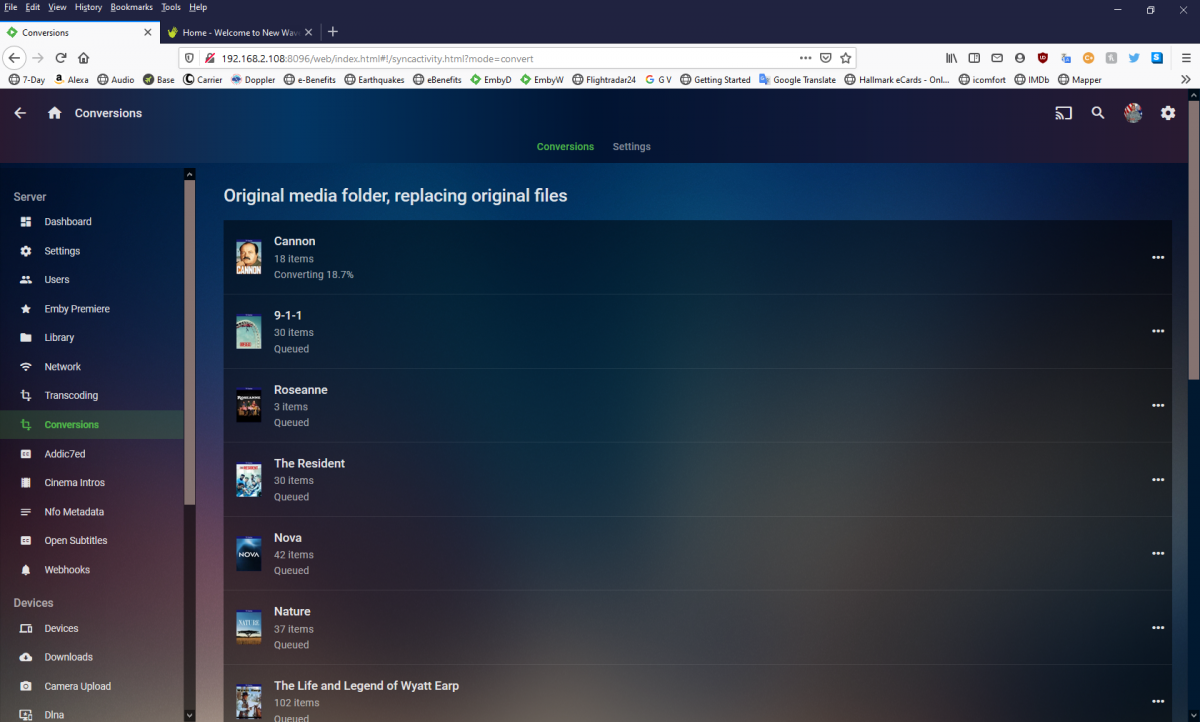Image resolution: width=1200 pixels, height=722 pixels.
Task: Open the Nature conversion job
Action: point(697,628)
